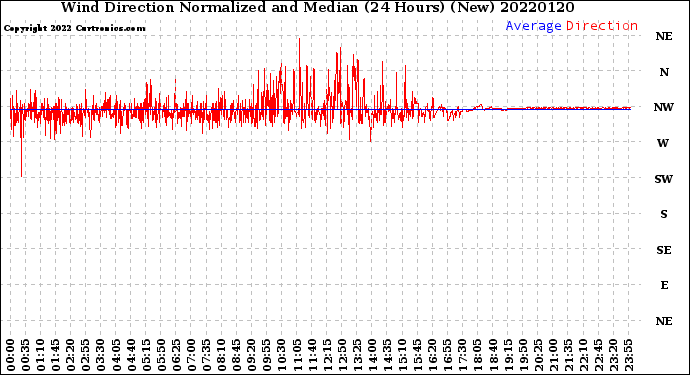
Task: Click the 11:40 time label
Action: point(312,355)
